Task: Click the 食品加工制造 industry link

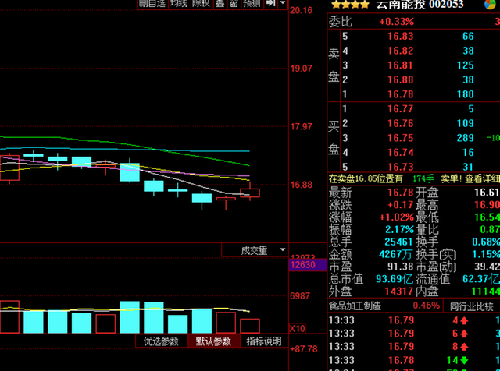Action: pyautogui.click(x=355, y=306)
